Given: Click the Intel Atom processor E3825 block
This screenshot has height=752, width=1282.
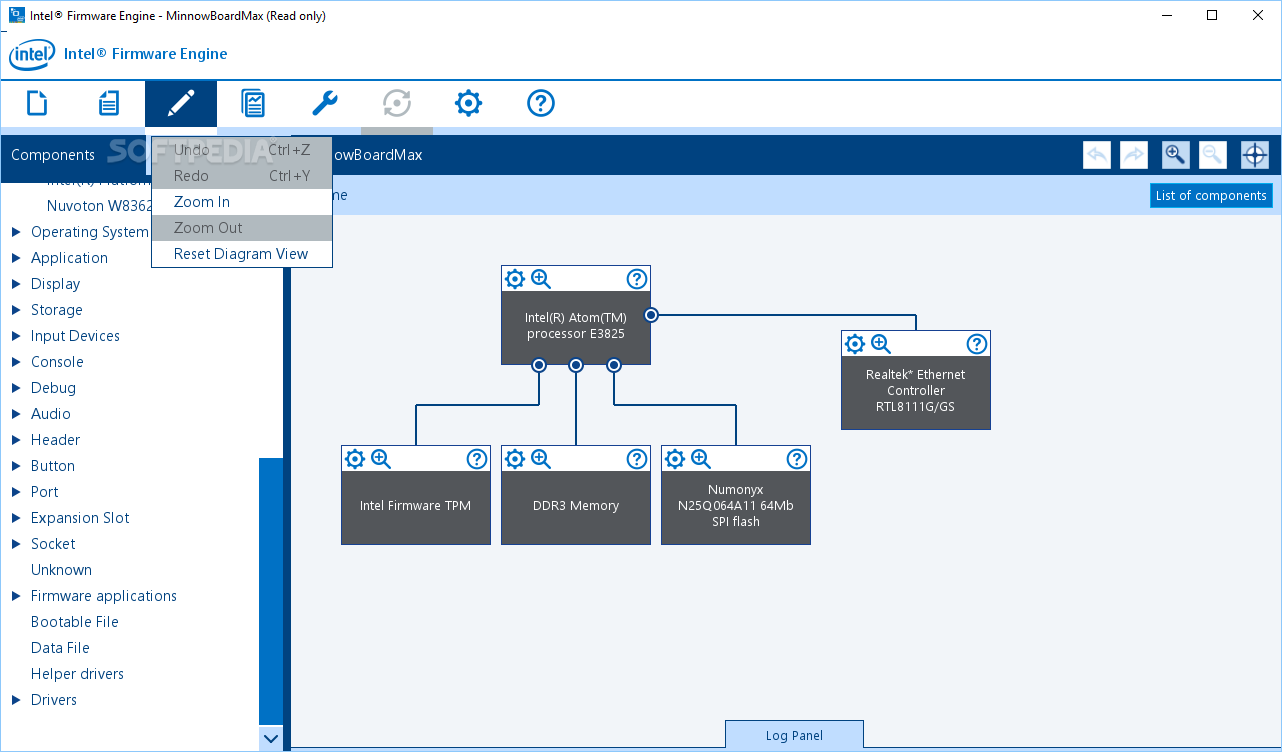Looking at the screenshot, I should click(576, 327).
